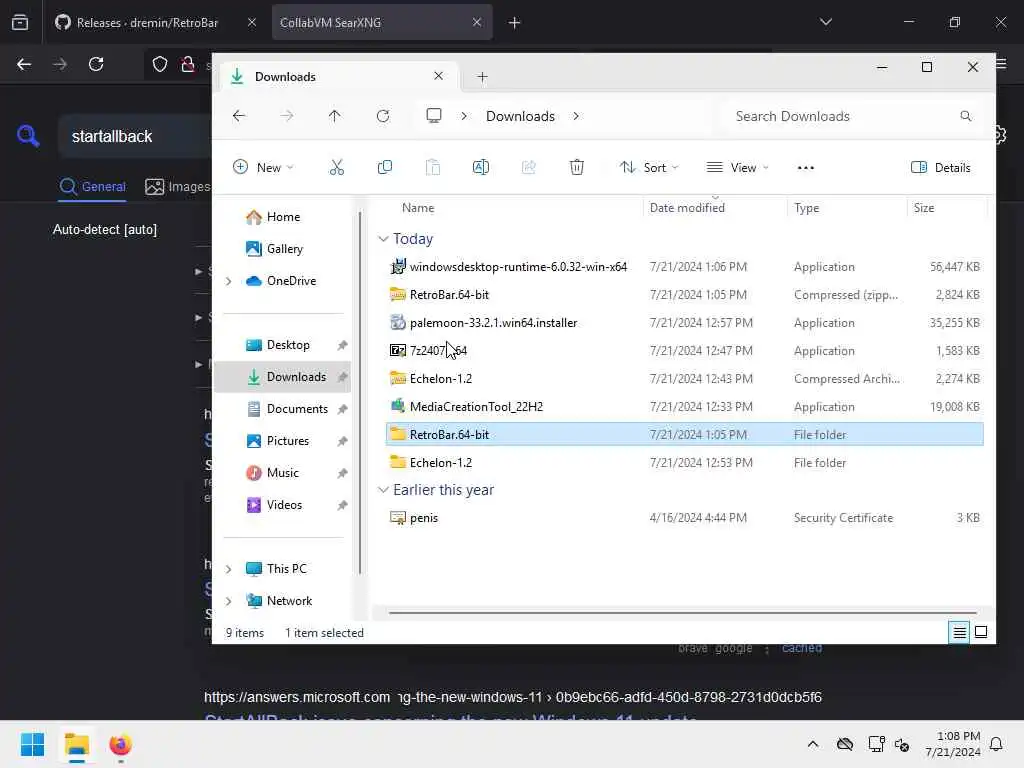The image size is (1024, 768).
Task: Click the shield tracking protection icon in browser
Action: coord(160,64)
